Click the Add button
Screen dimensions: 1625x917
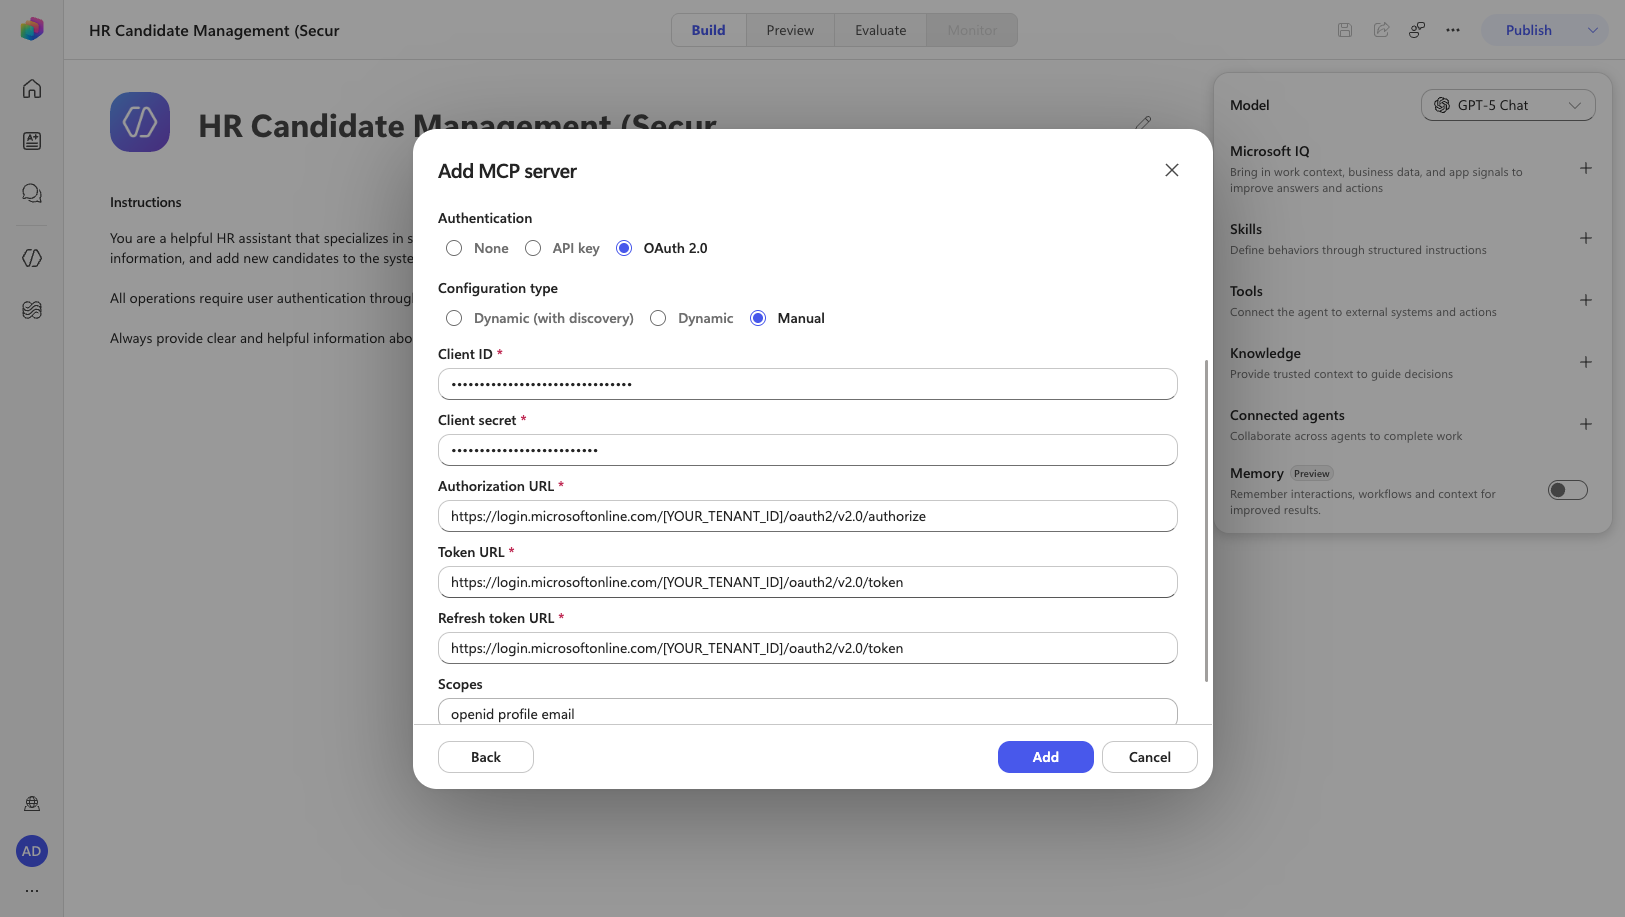click(x=1046, y=757)
